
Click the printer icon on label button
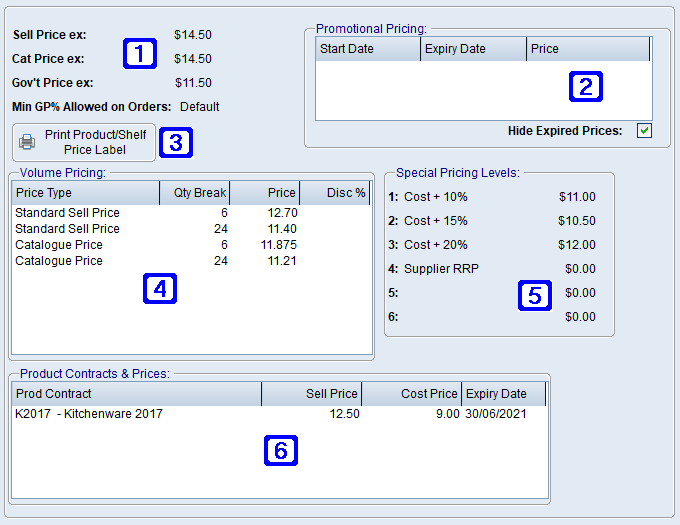point(27,142)
